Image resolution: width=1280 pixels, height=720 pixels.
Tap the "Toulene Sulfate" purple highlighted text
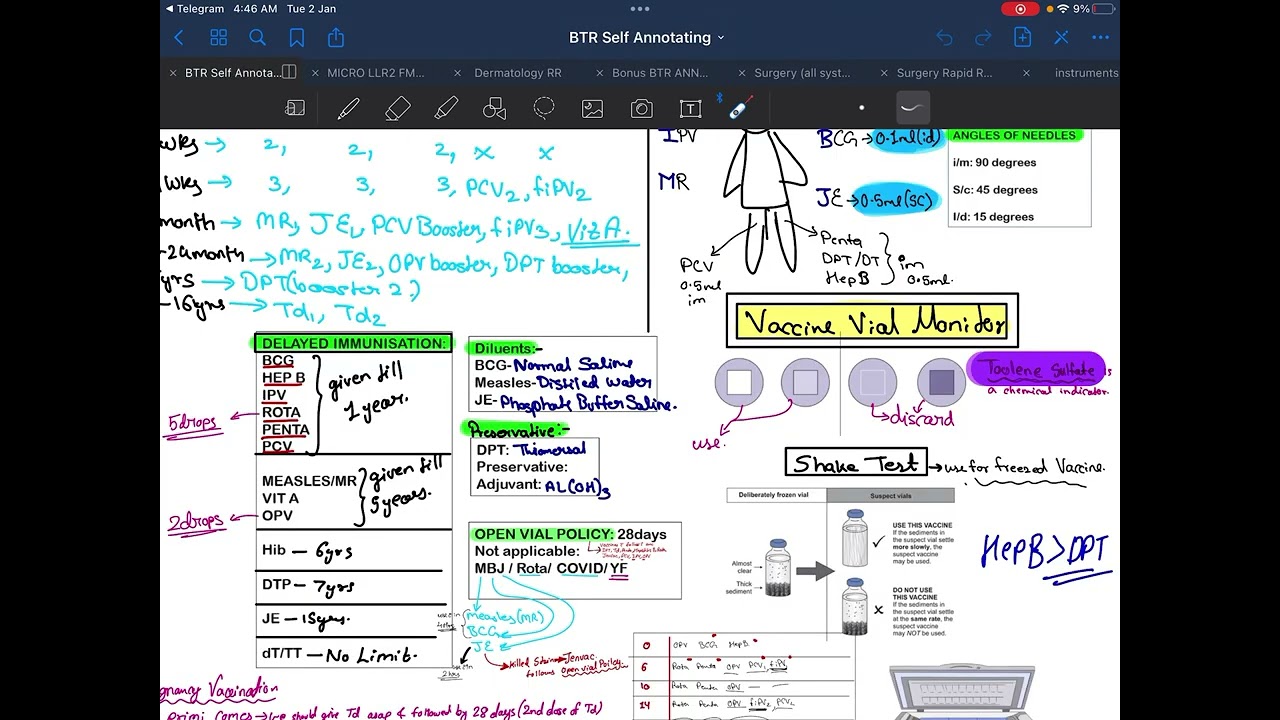coord(1037,369)
